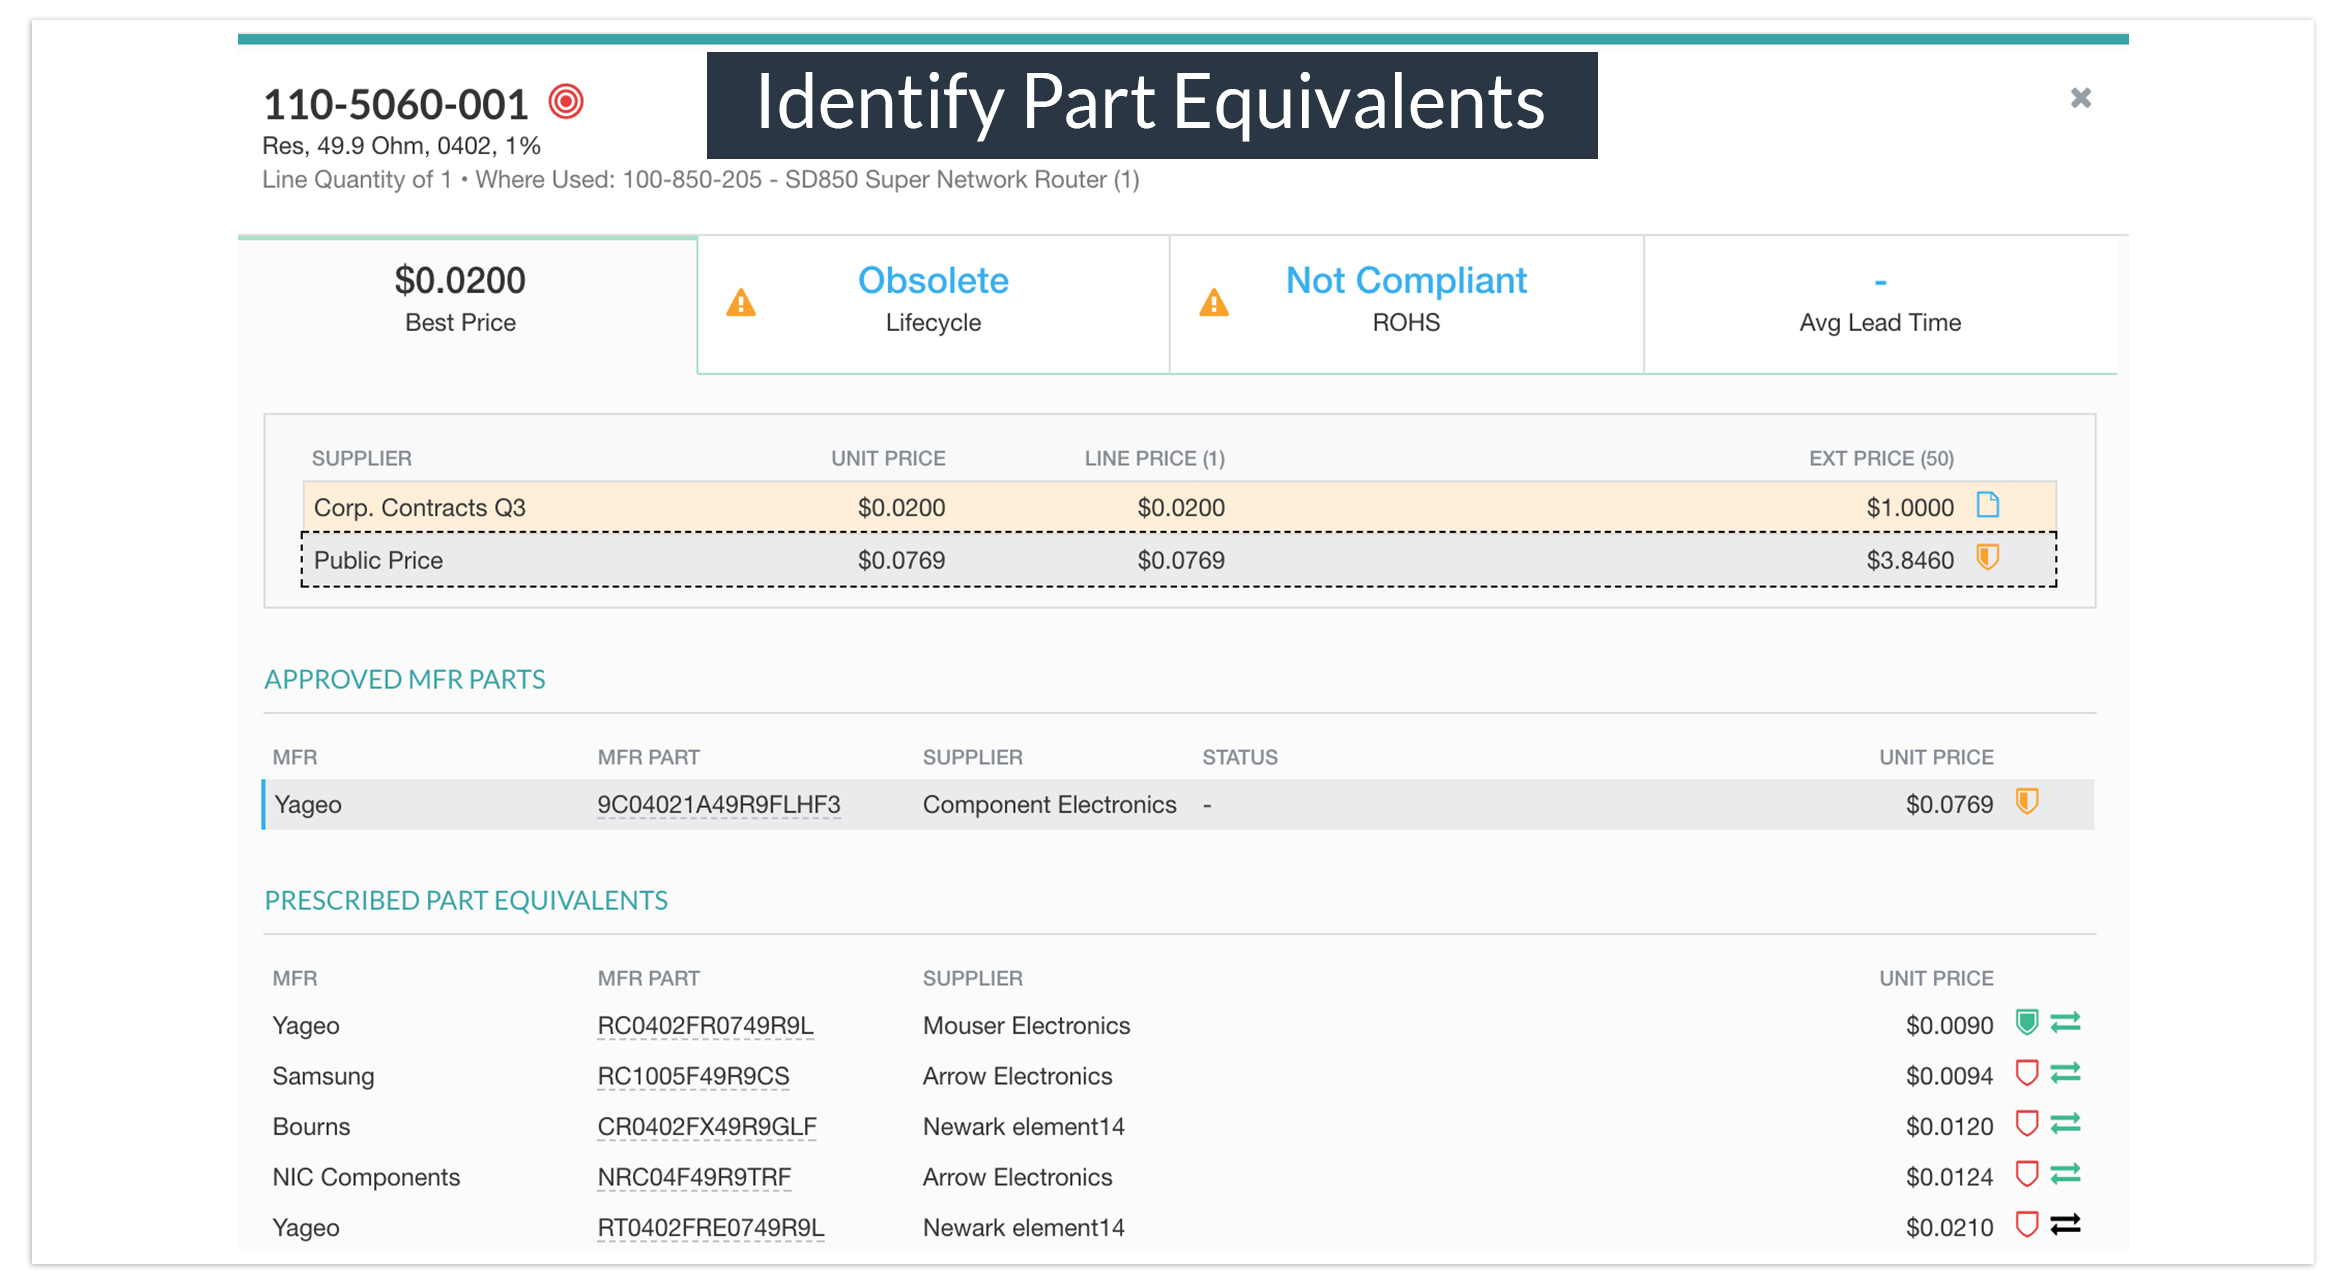Click red shield icon on Samsung row

[2027, 1073]
